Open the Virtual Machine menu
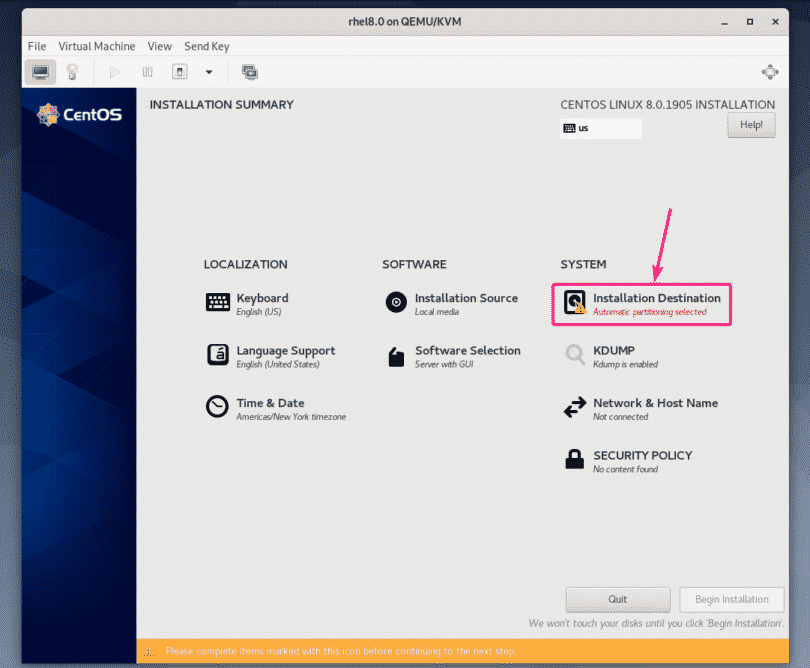This screenshot has width=810, height=668. tap(96, 46)
